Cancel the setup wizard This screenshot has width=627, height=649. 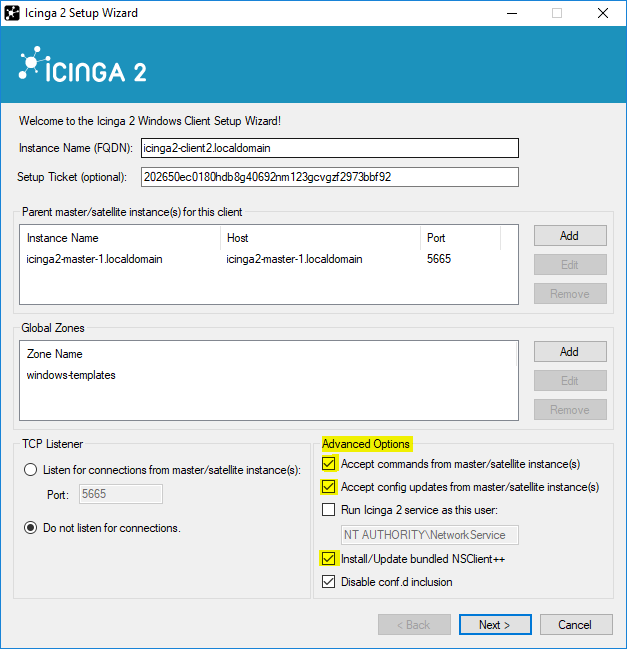click(x=576, y=625)
